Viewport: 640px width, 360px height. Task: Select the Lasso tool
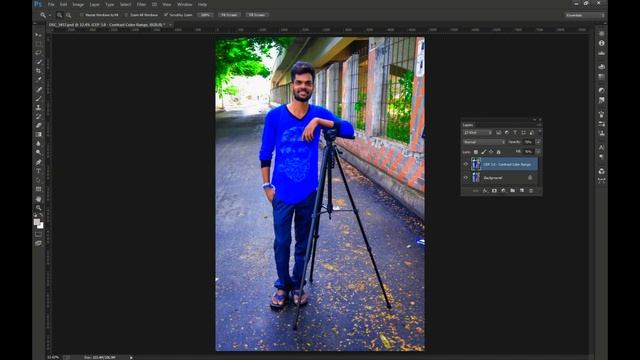tap(38, 53)
